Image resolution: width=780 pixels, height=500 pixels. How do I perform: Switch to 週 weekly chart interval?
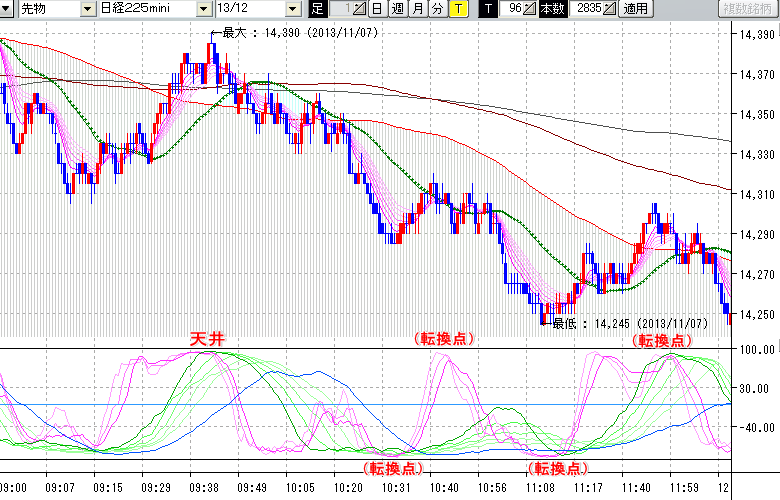tap(397, 9)
